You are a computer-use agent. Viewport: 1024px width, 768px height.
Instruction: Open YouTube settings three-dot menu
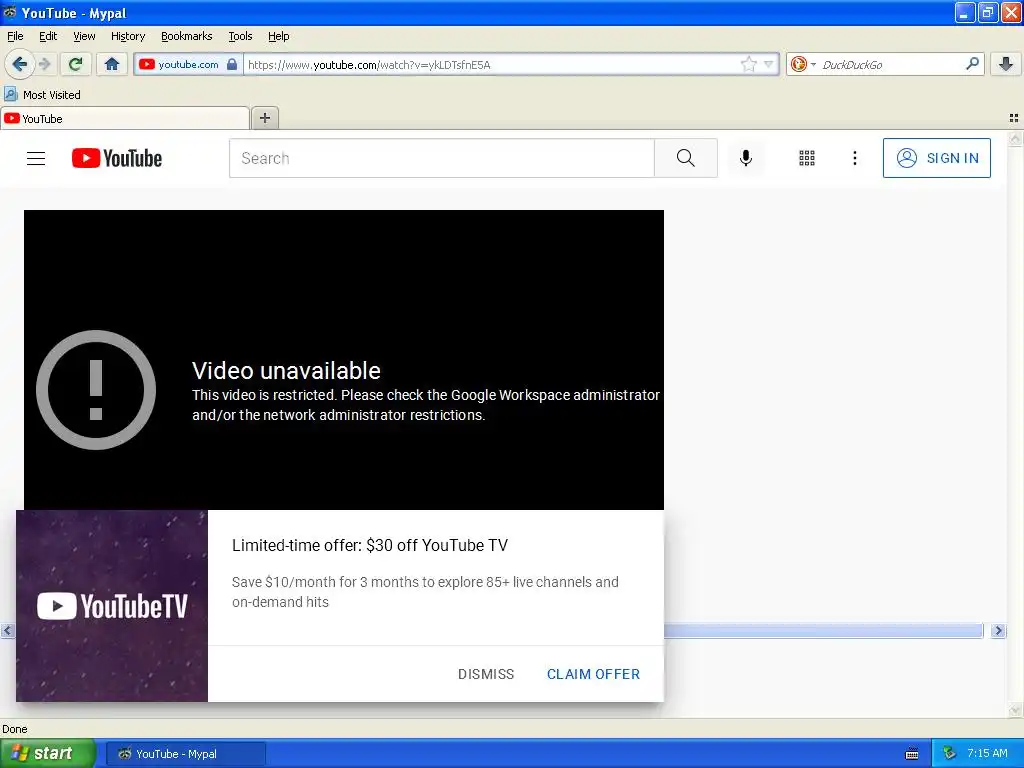coord(855,158)
